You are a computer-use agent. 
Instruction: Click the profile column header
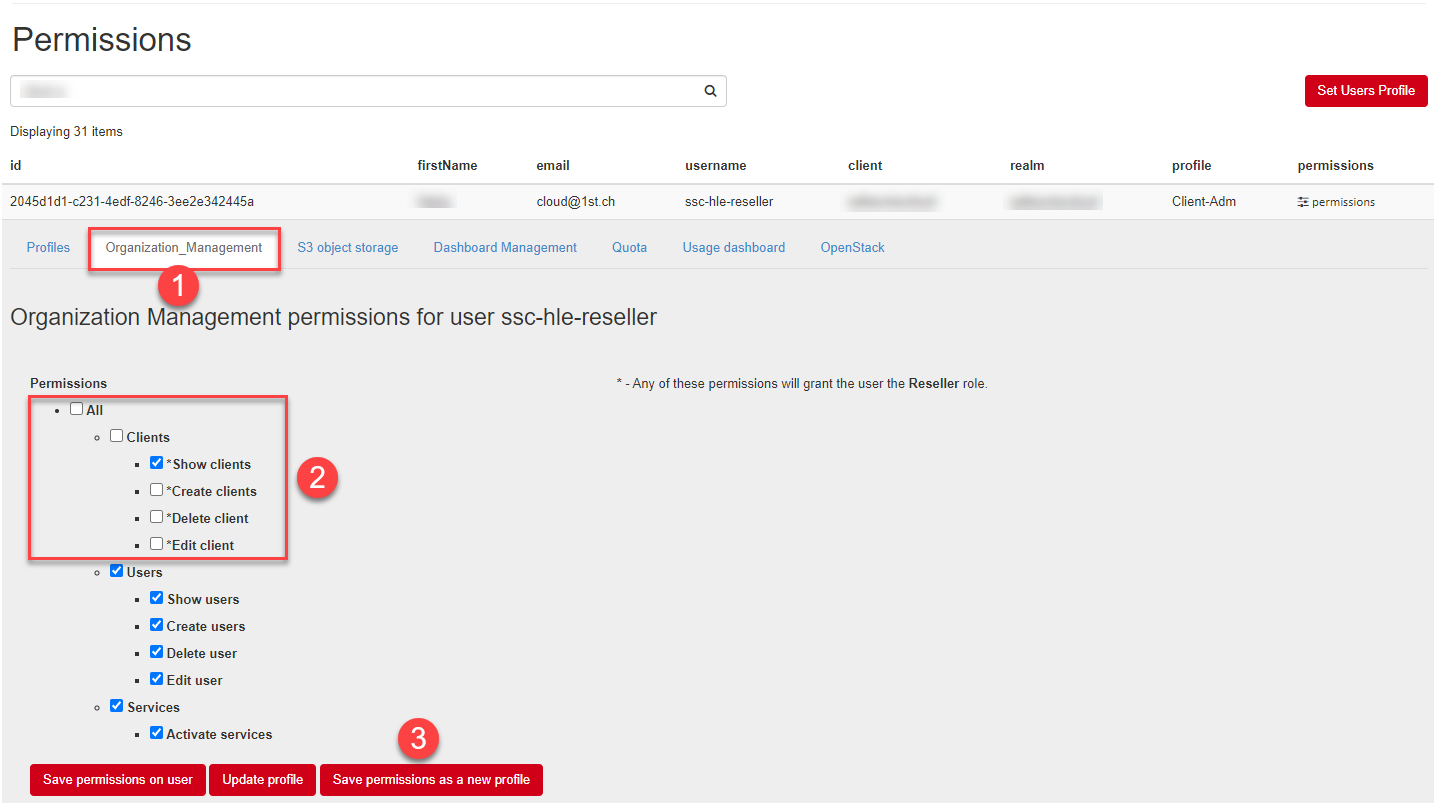[x=1192, y=166]
